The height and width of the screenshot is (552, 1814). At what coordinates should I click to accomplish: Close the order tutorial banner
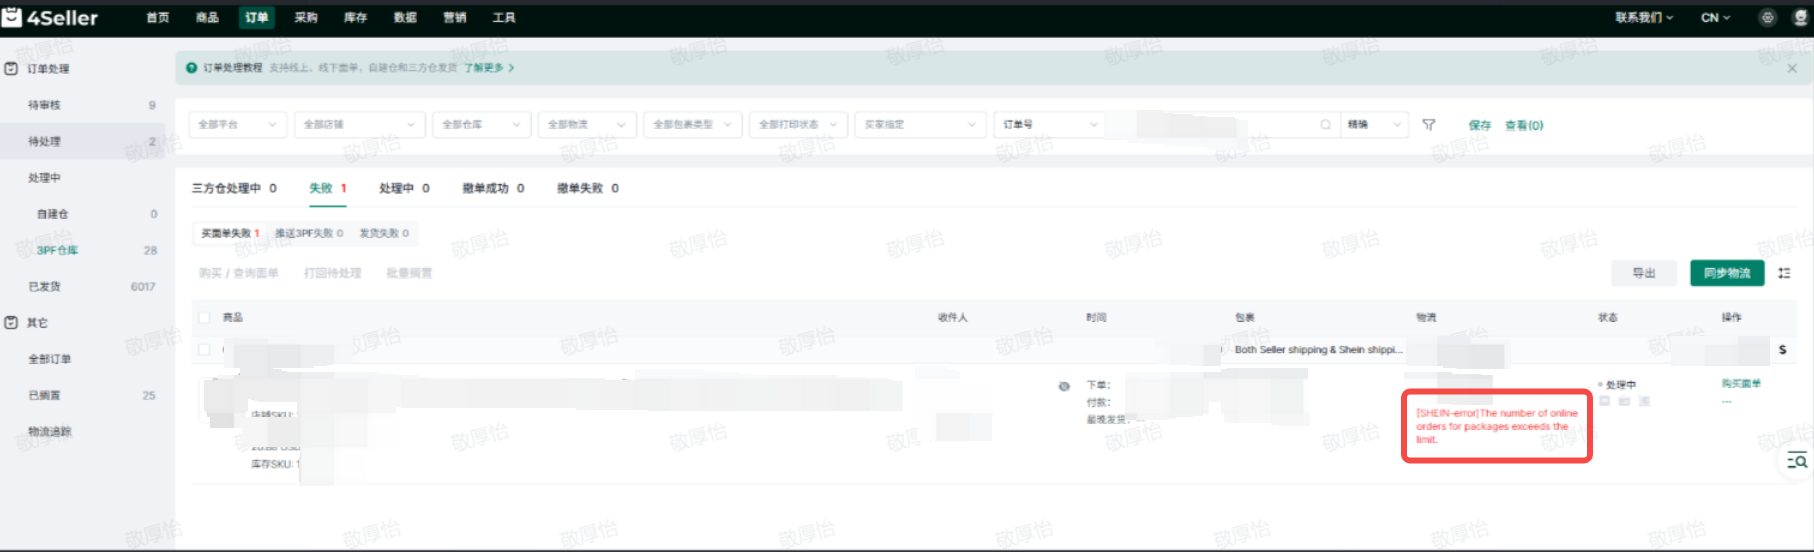pyautogui.click(x=1792, y=68)
